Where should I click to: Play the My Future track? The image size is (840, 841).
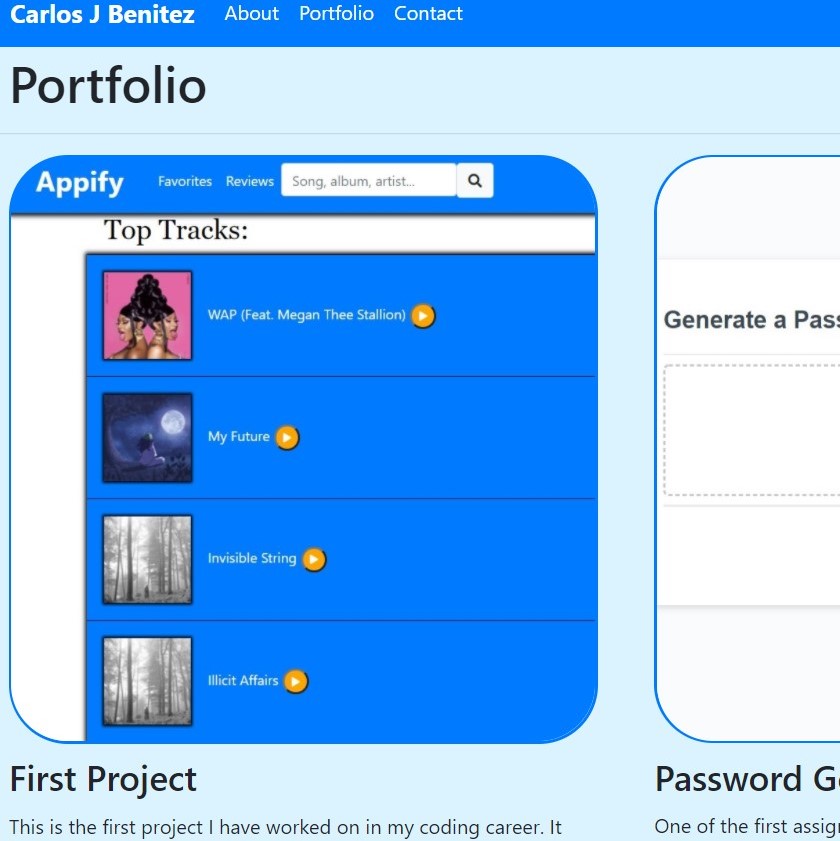287,438
